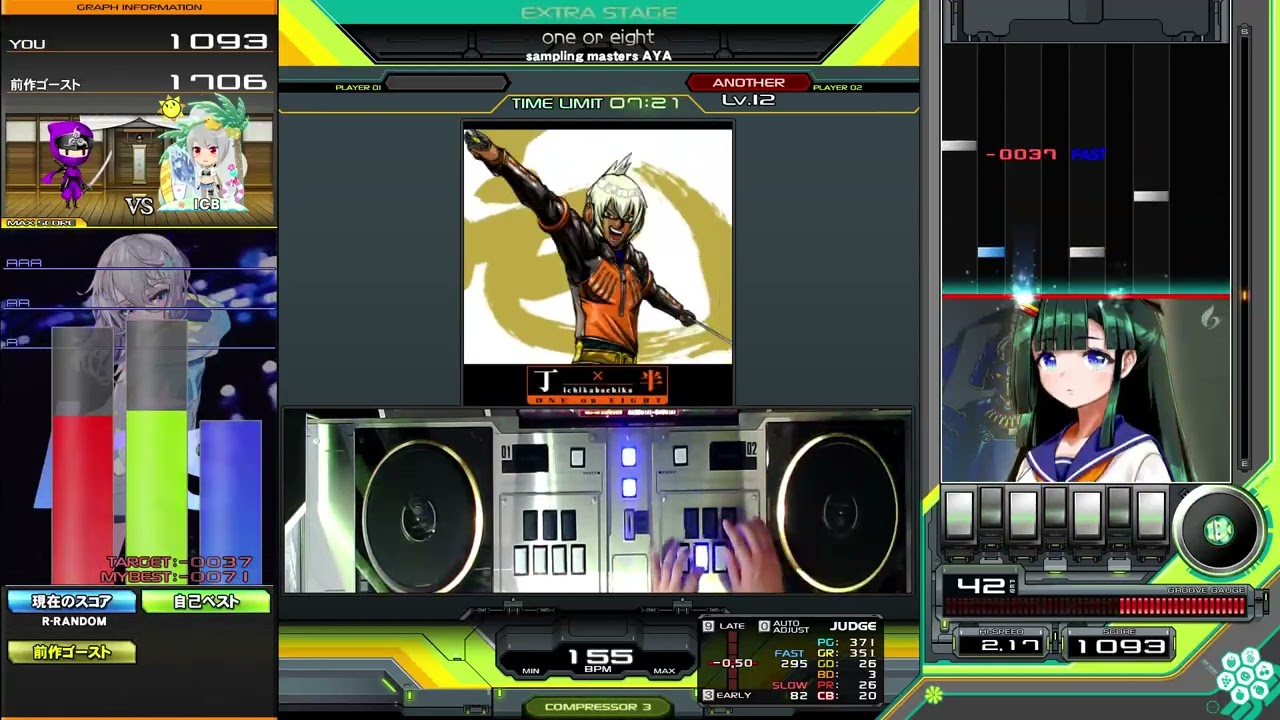Click the PG: 371 count
This screenshot has width=1280, height=720.
[x=846, y=642]
